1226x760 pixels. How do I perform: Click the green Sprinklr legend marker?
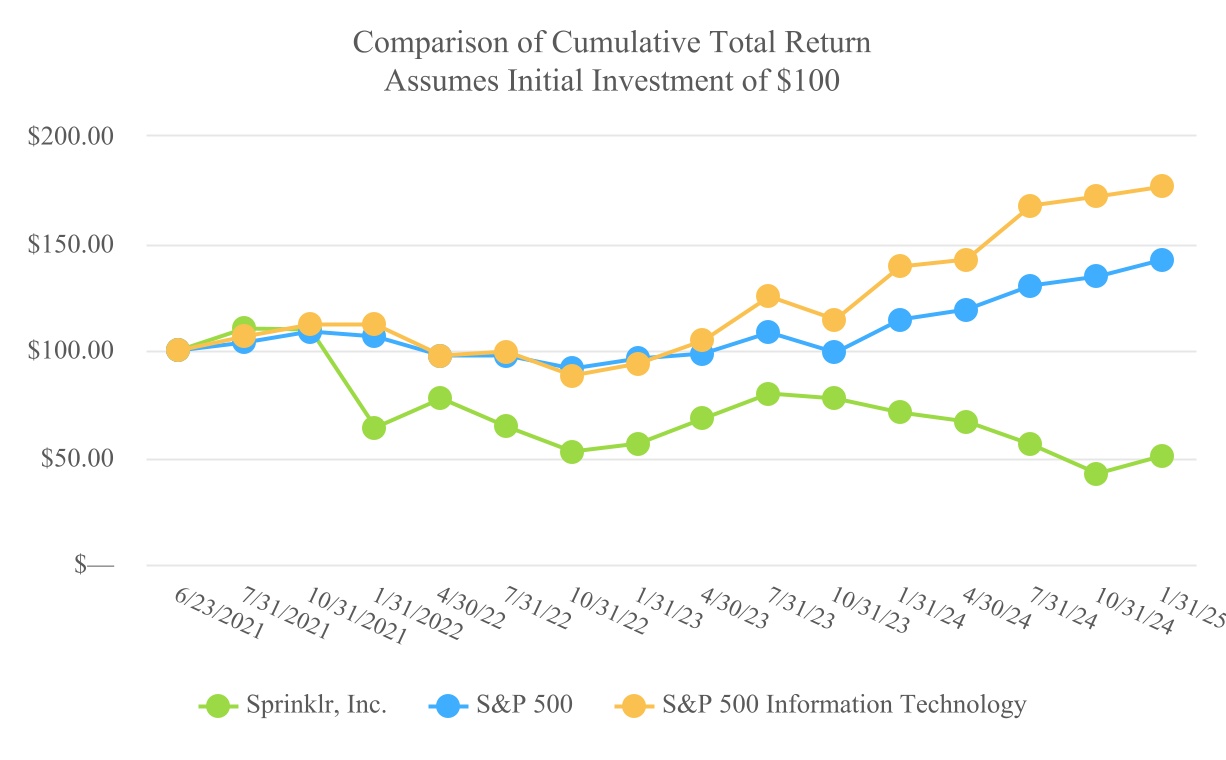pos(218,705)
